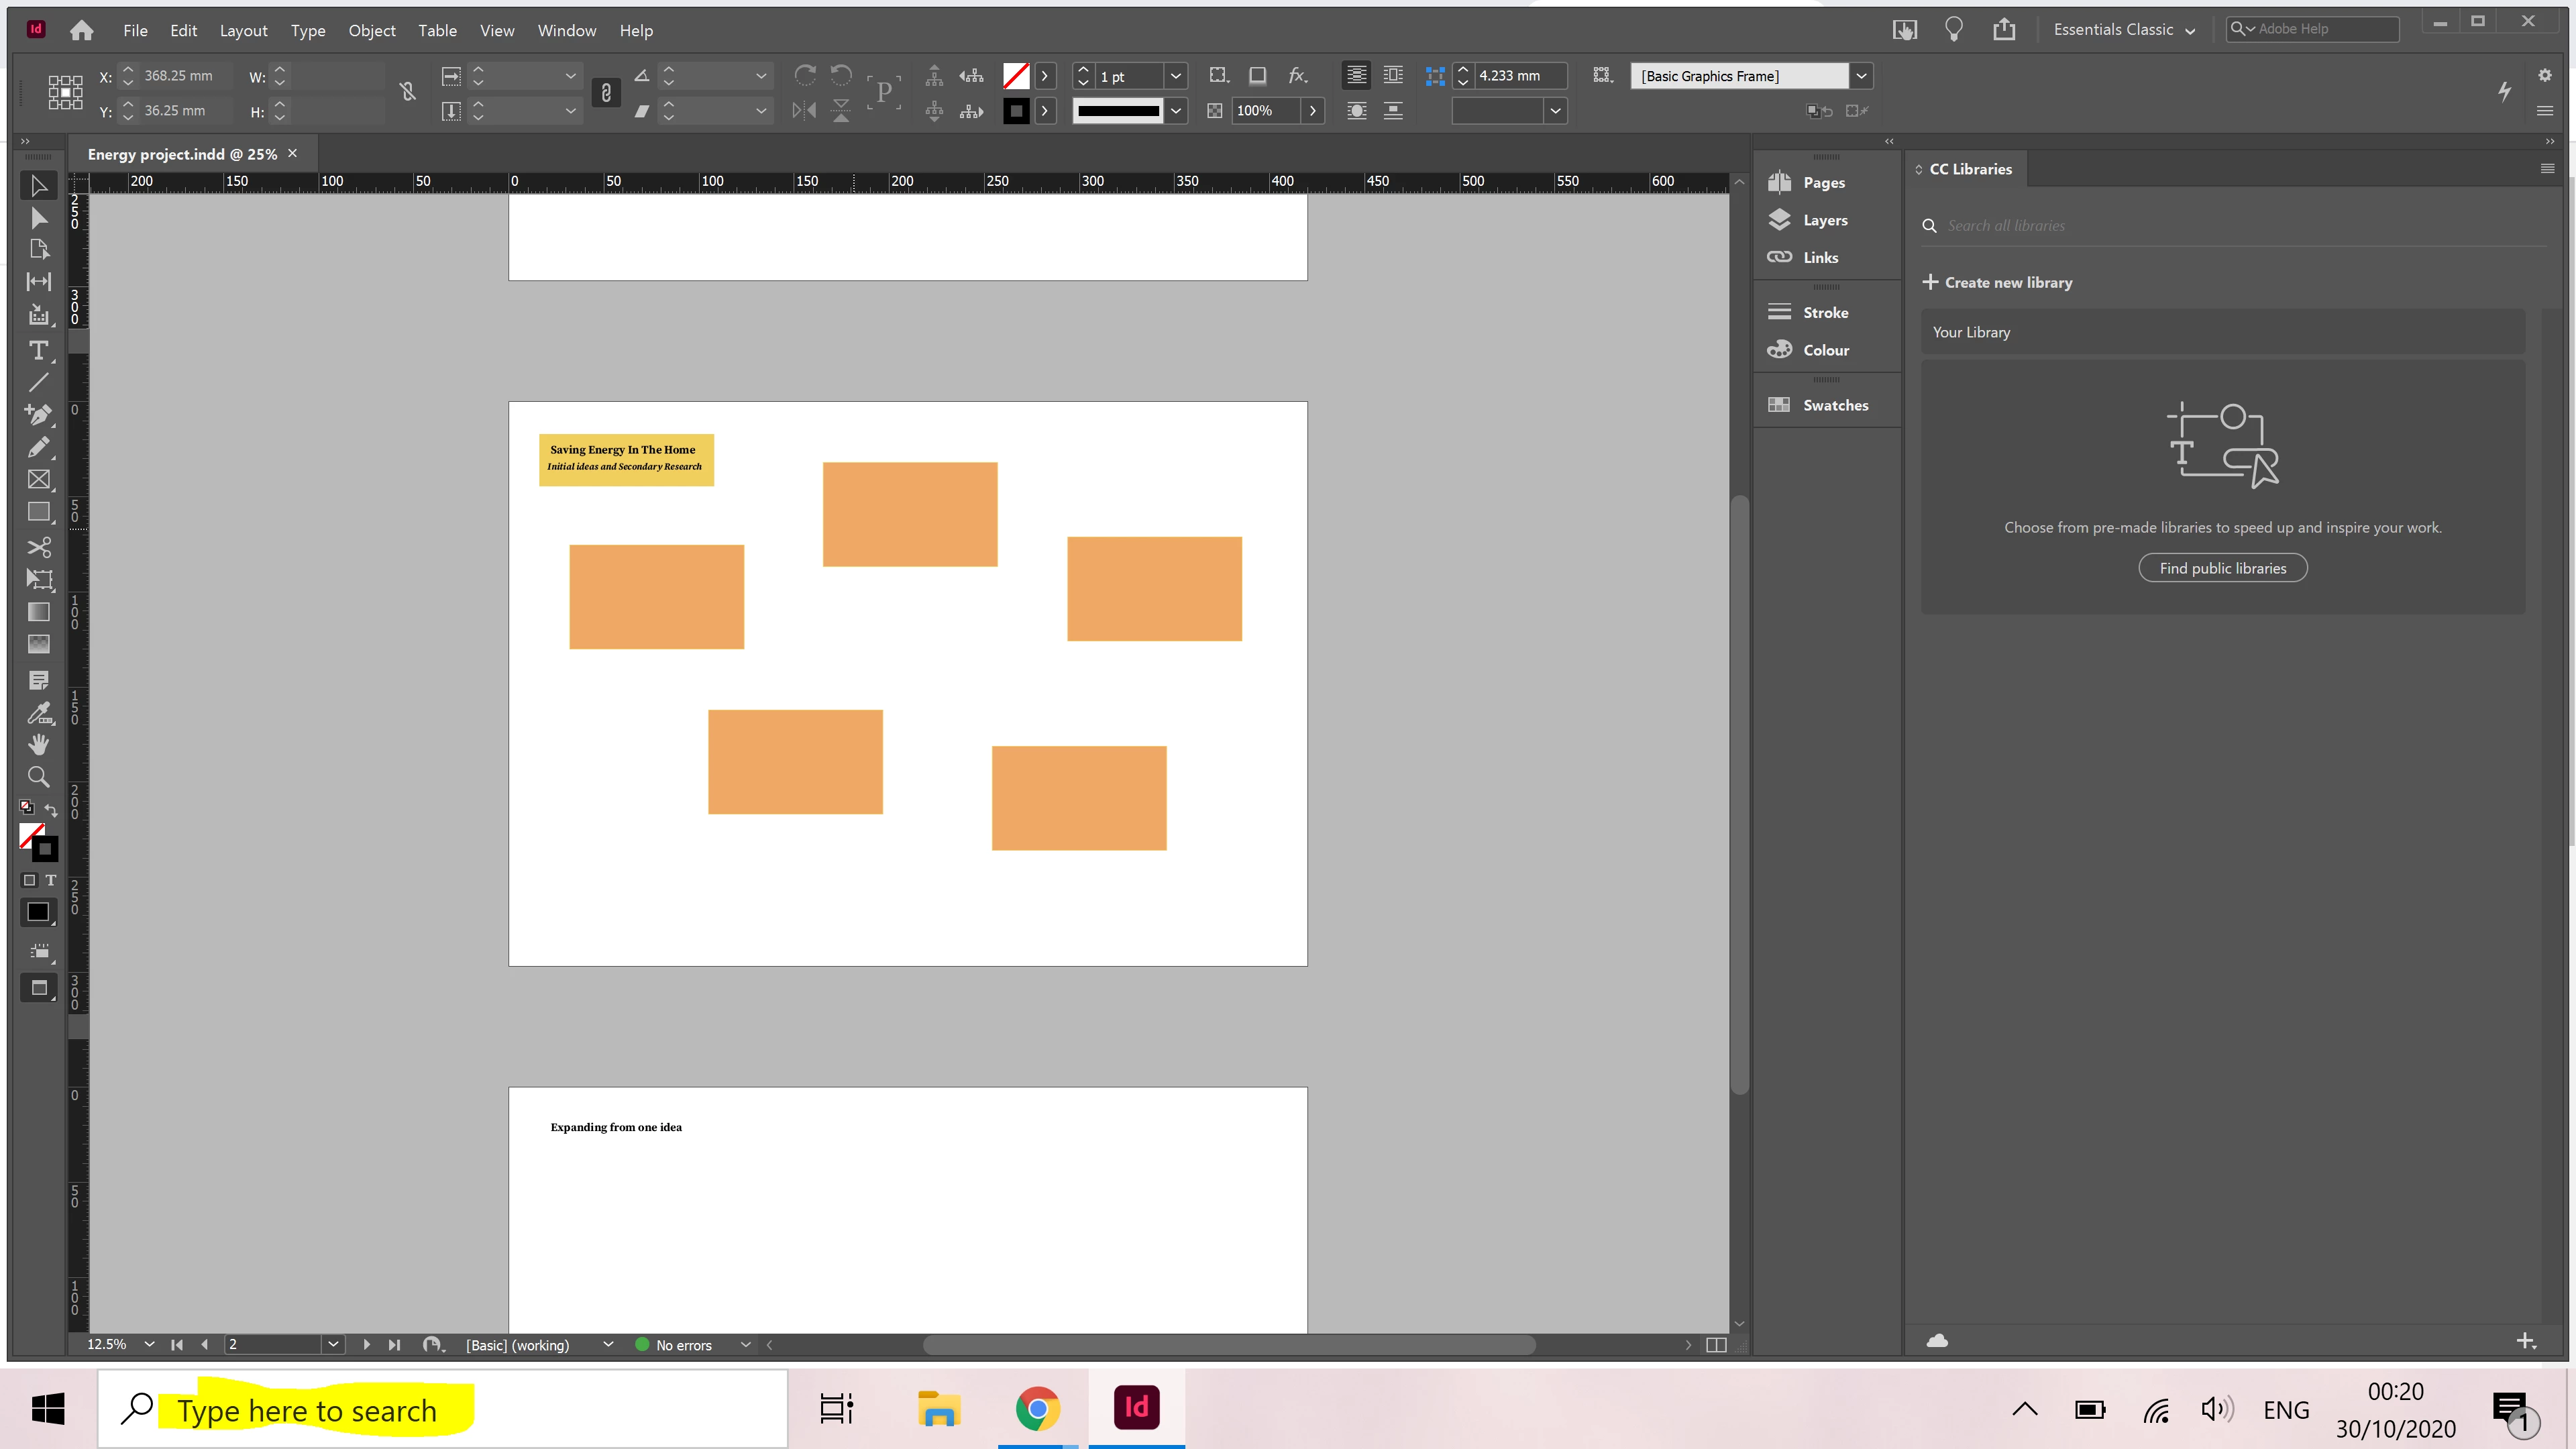Toggle constrain proportions for scaling
This screenshot has width=2576, height=1449.
click(x=606, y=93)
